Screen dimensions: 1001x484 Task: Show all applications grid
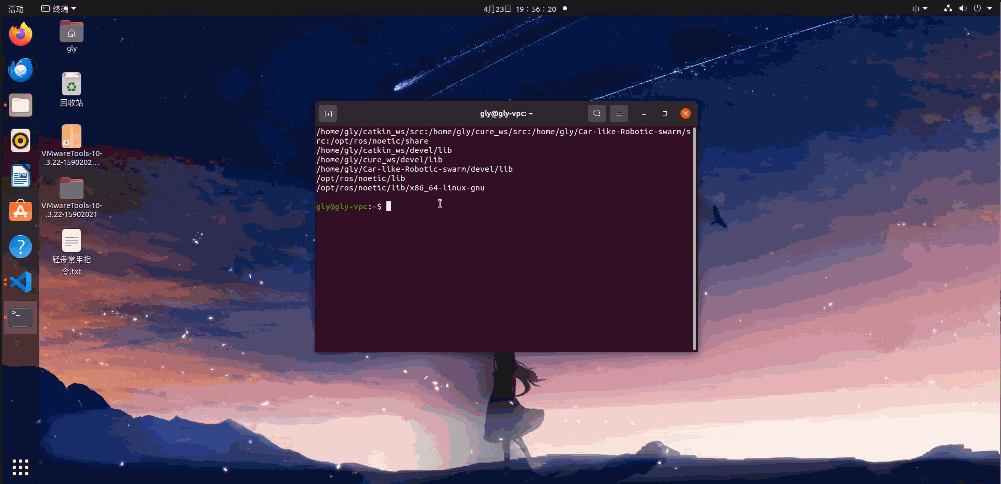20,467
